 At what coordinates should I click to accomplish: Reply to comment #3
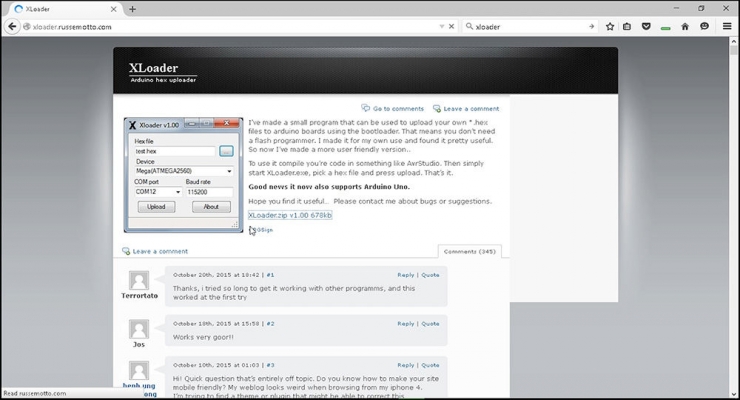(405, 365)
